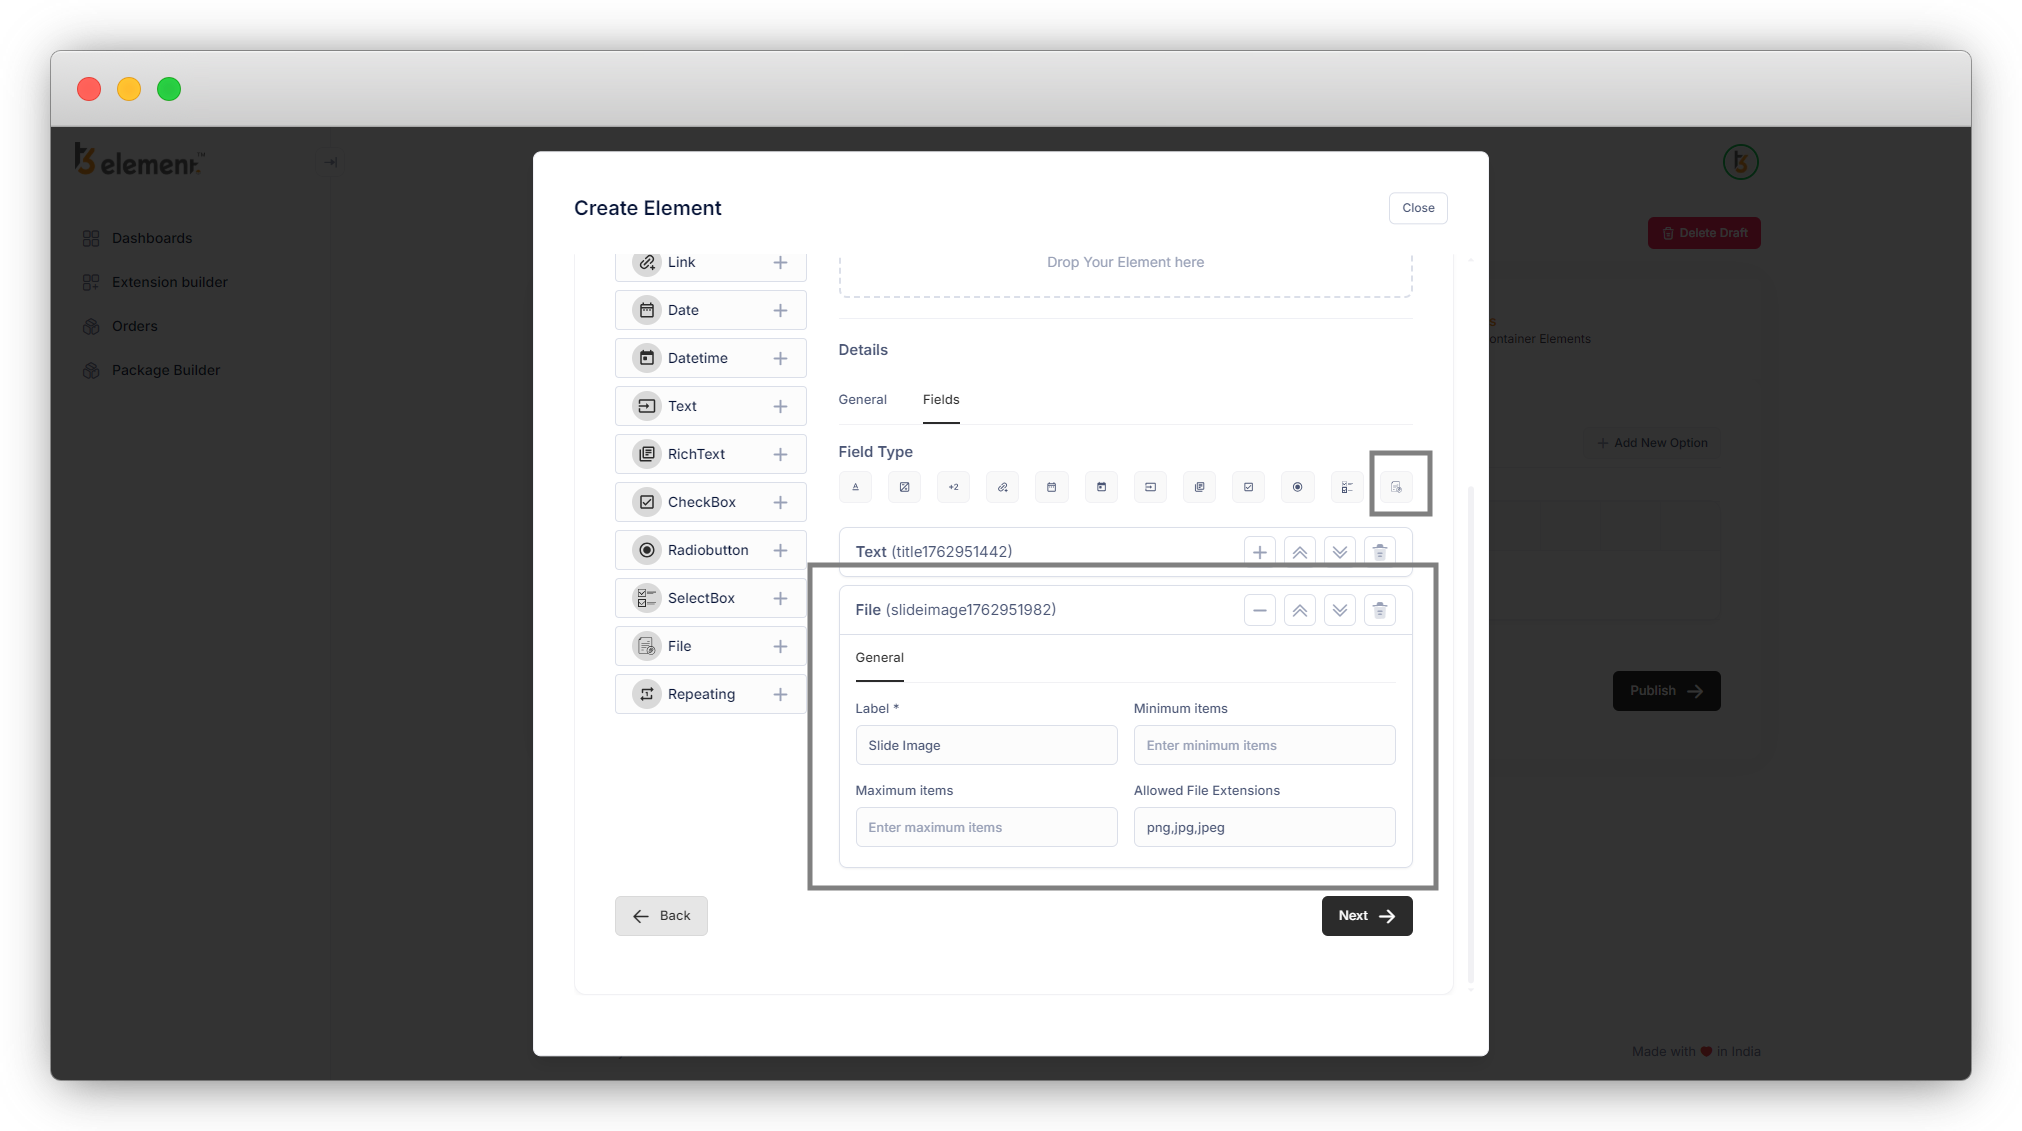Add the RichText element with plus
2022x1131 pixels.
(780, 454)
